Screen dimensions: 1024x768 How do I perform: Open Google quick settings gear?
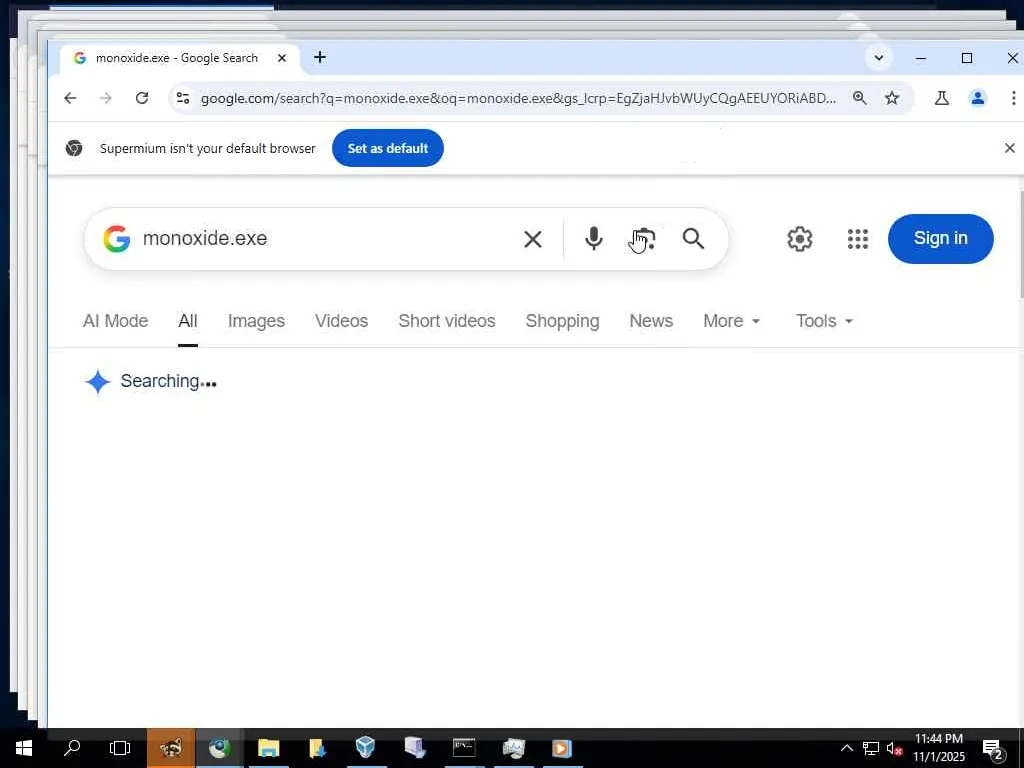coord(800,239)
